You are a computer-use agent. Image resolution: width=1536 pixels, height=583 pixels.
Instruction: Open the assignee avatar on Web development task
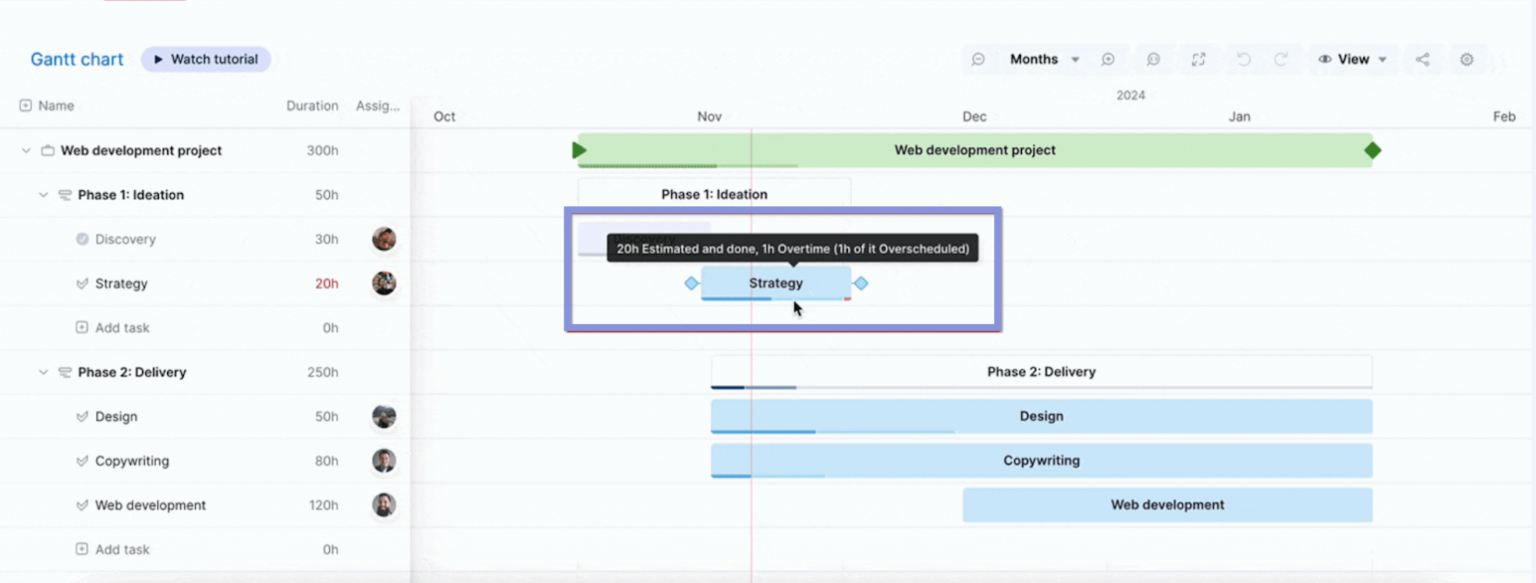384,505
